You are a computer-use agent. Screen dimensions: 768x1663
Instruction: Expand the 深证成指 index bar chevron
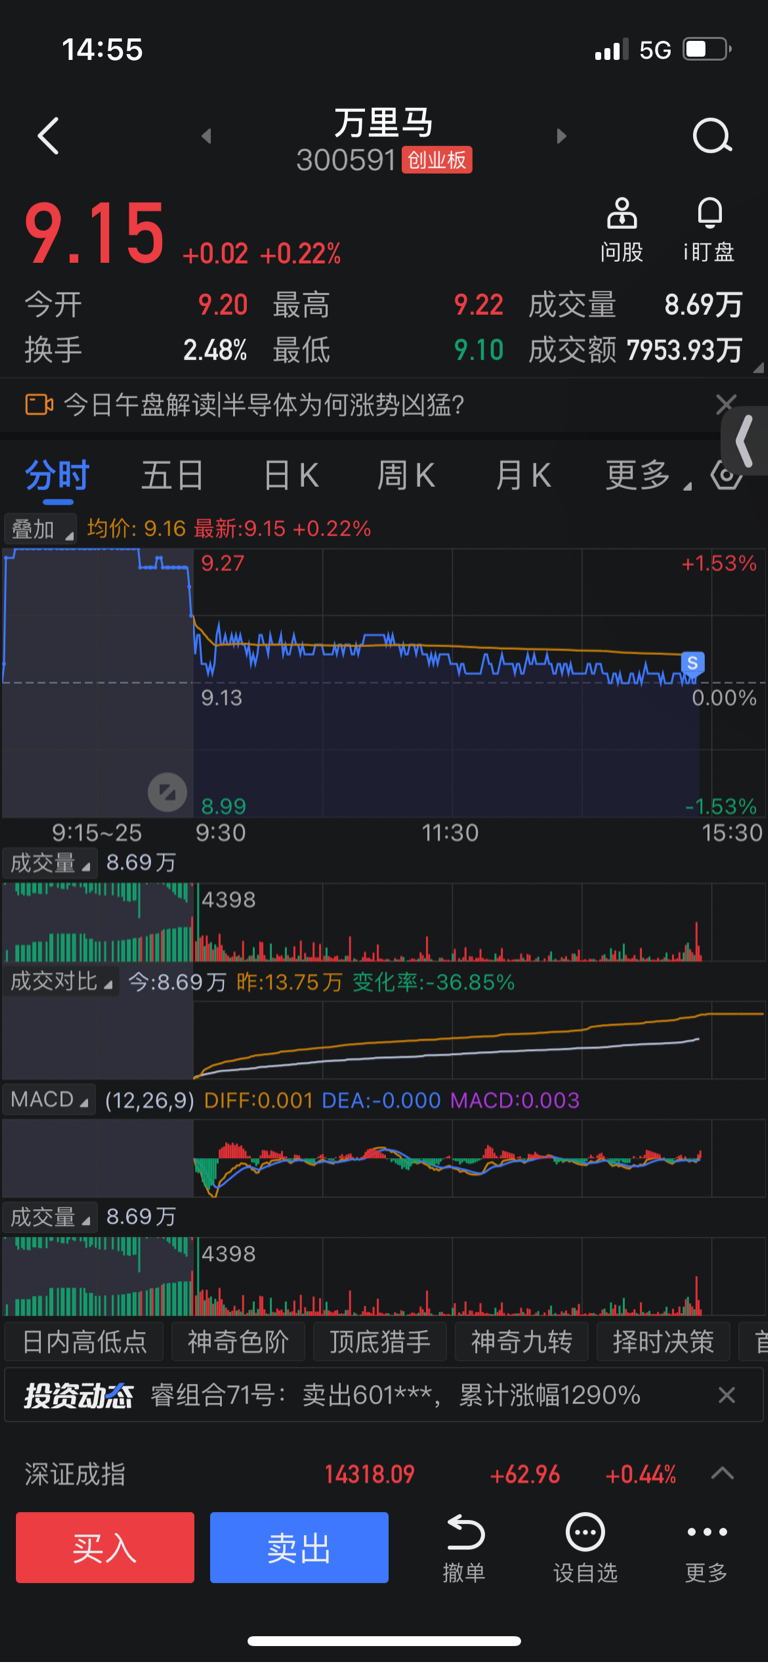tap(722, 1474)
